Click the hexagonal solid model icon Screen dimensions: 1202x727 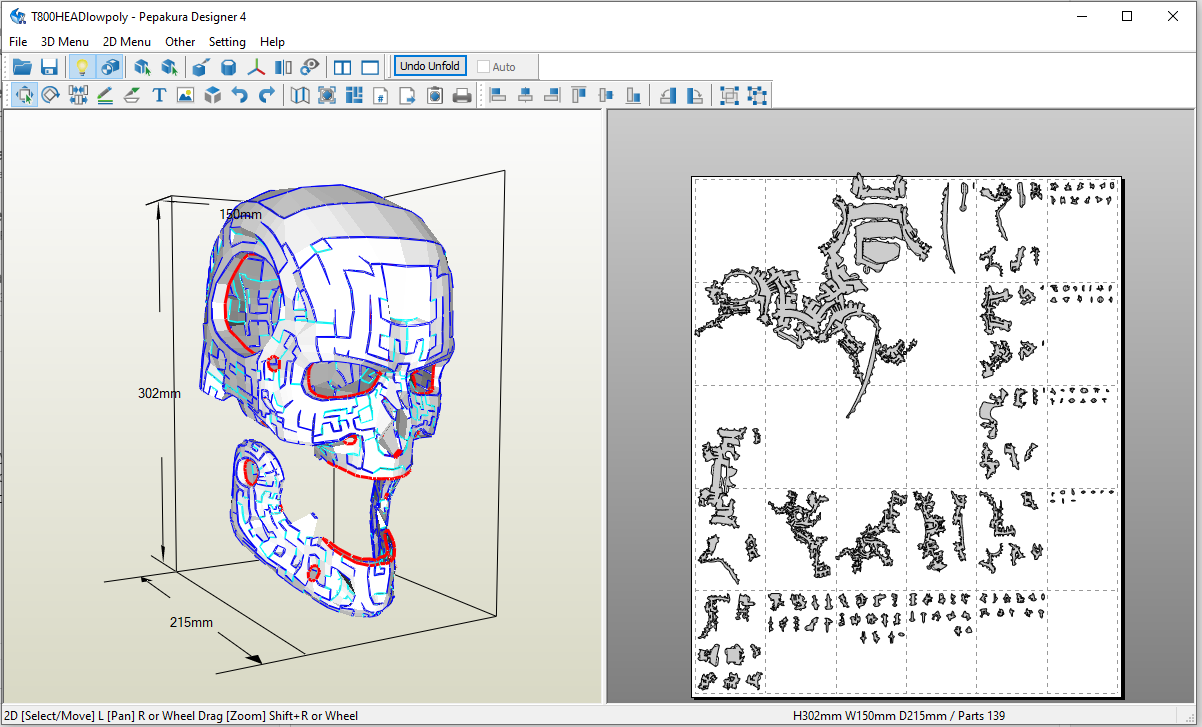click(228, 67)
